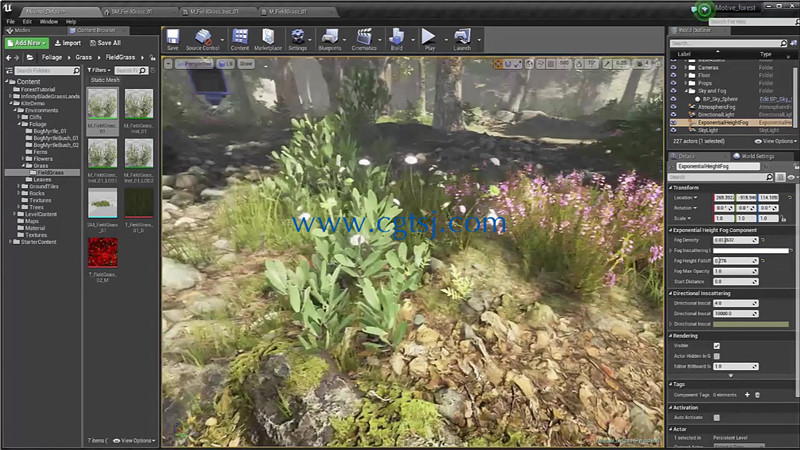Click the Save toolbar icon
This screenshot has width=800, height=450.
point(172,39)
